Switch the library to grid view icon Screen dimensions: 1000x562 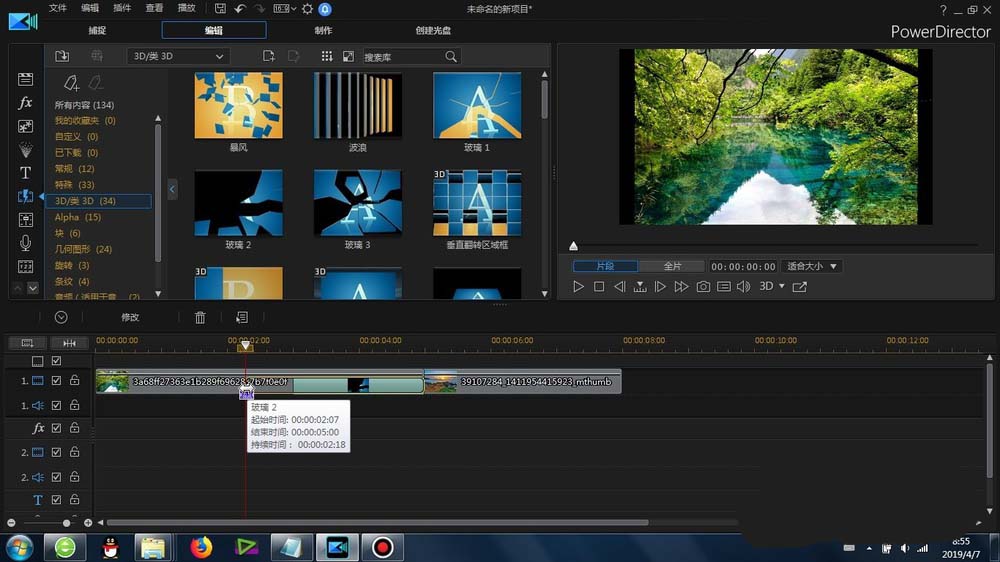[327, 56]
